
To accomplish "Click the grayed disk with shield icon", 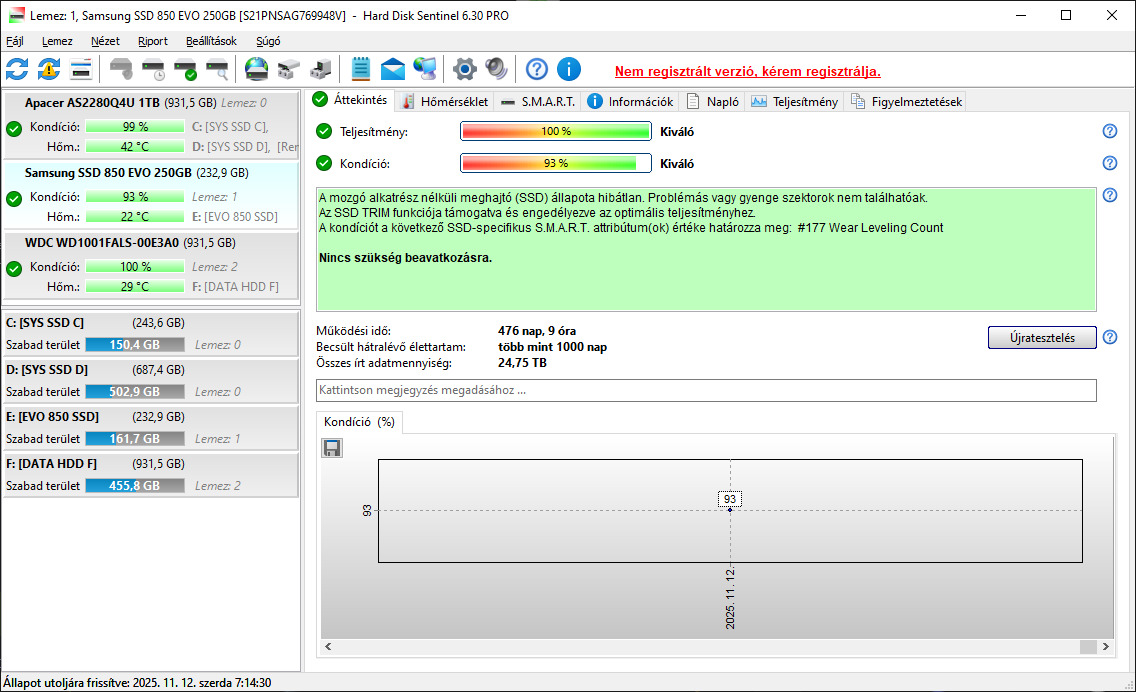I will tap(121, 70).
